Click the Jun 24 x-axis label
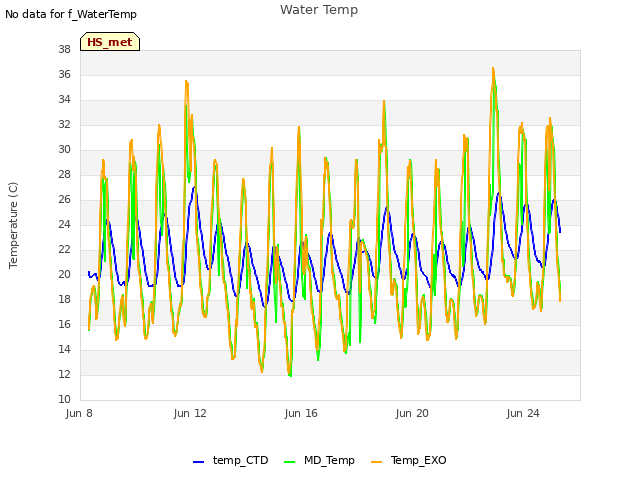 click(523, 413)
